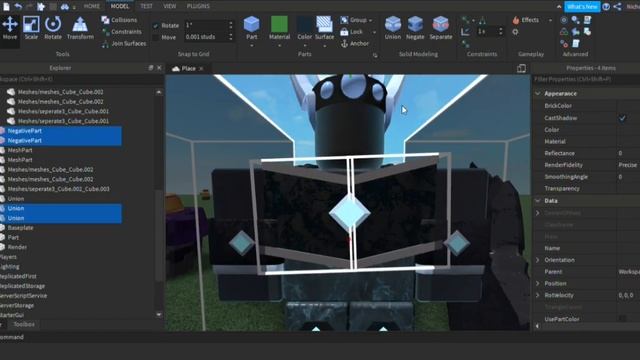The image size is (640, 360).
Task: Open the Part dropdown arrow
Action: (251, 46)
